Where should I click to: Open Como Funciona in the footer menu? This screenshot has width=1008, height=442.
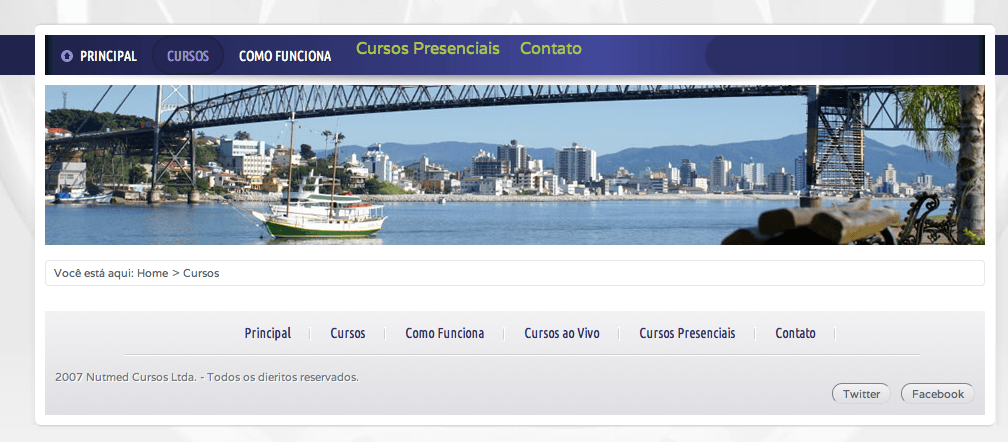point(445,333)
